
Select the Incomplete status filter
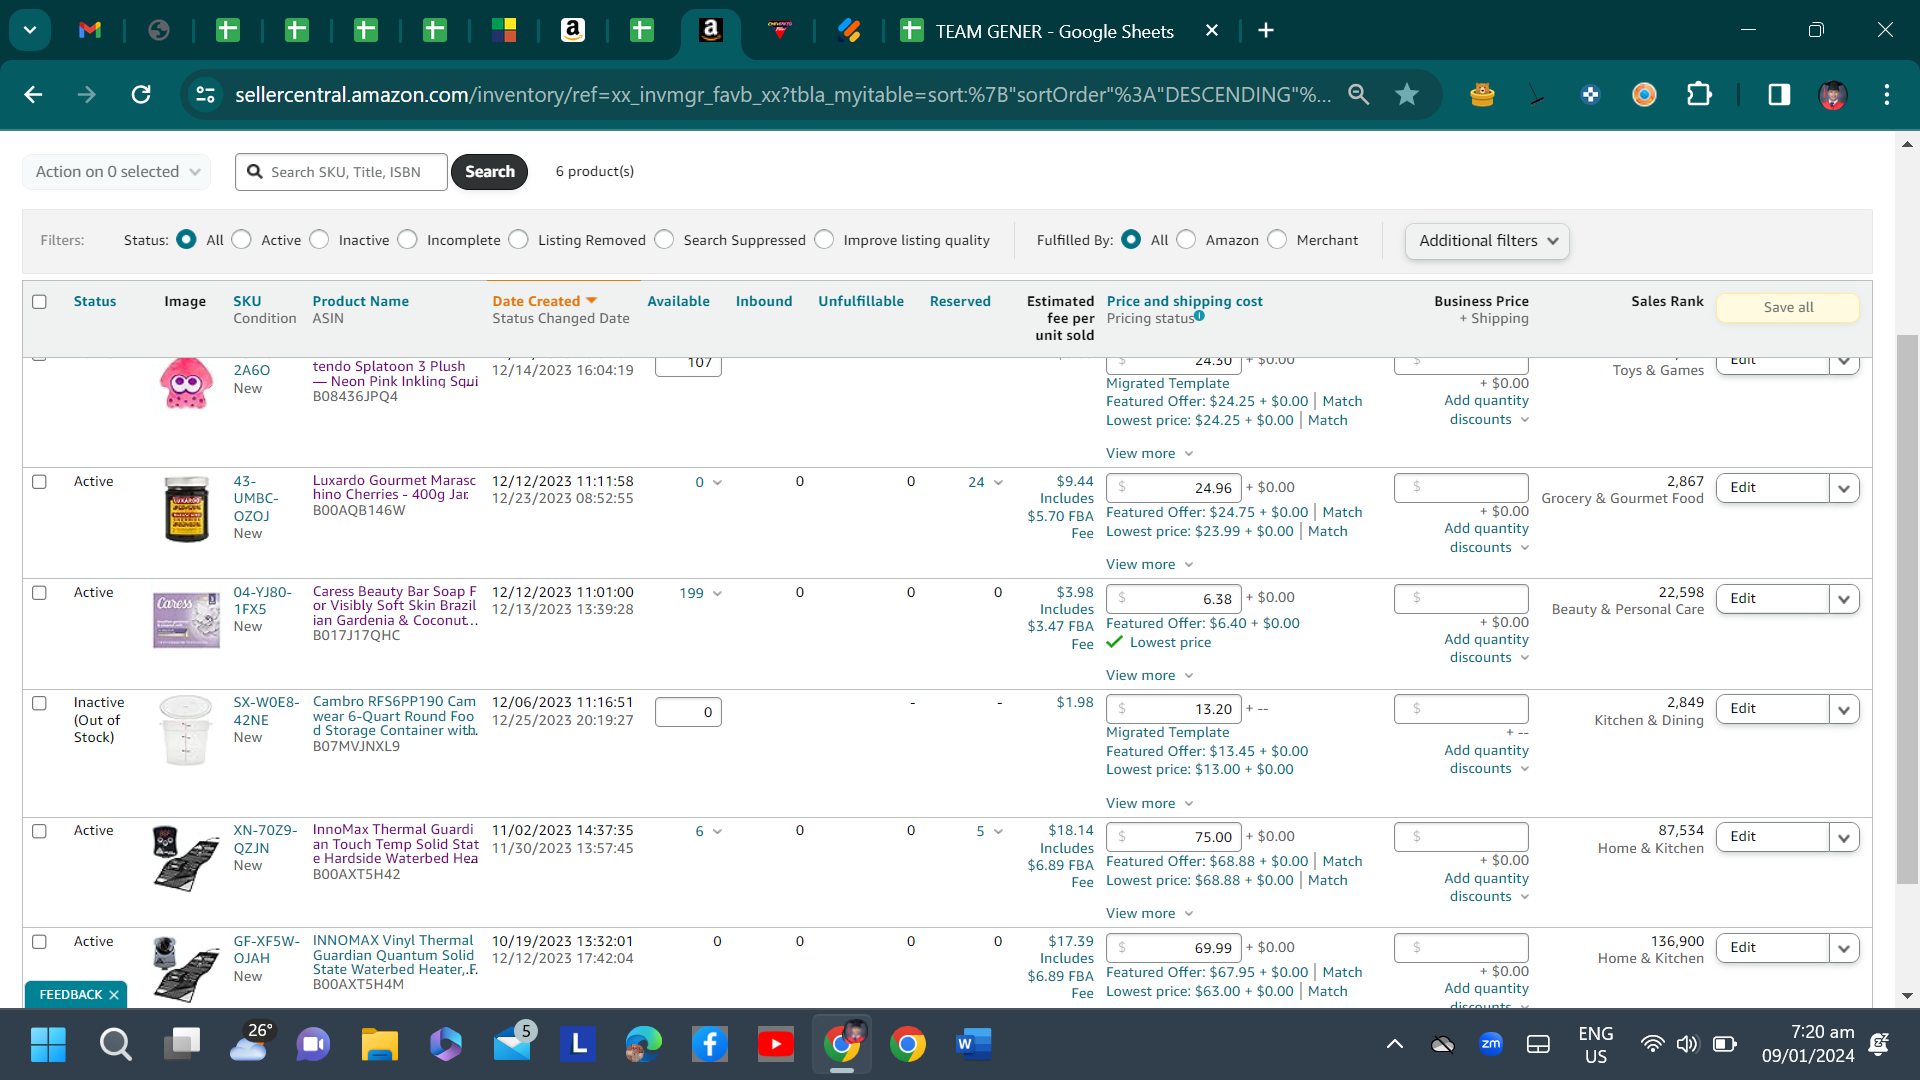pyautogui.click(x=407, y=240)
